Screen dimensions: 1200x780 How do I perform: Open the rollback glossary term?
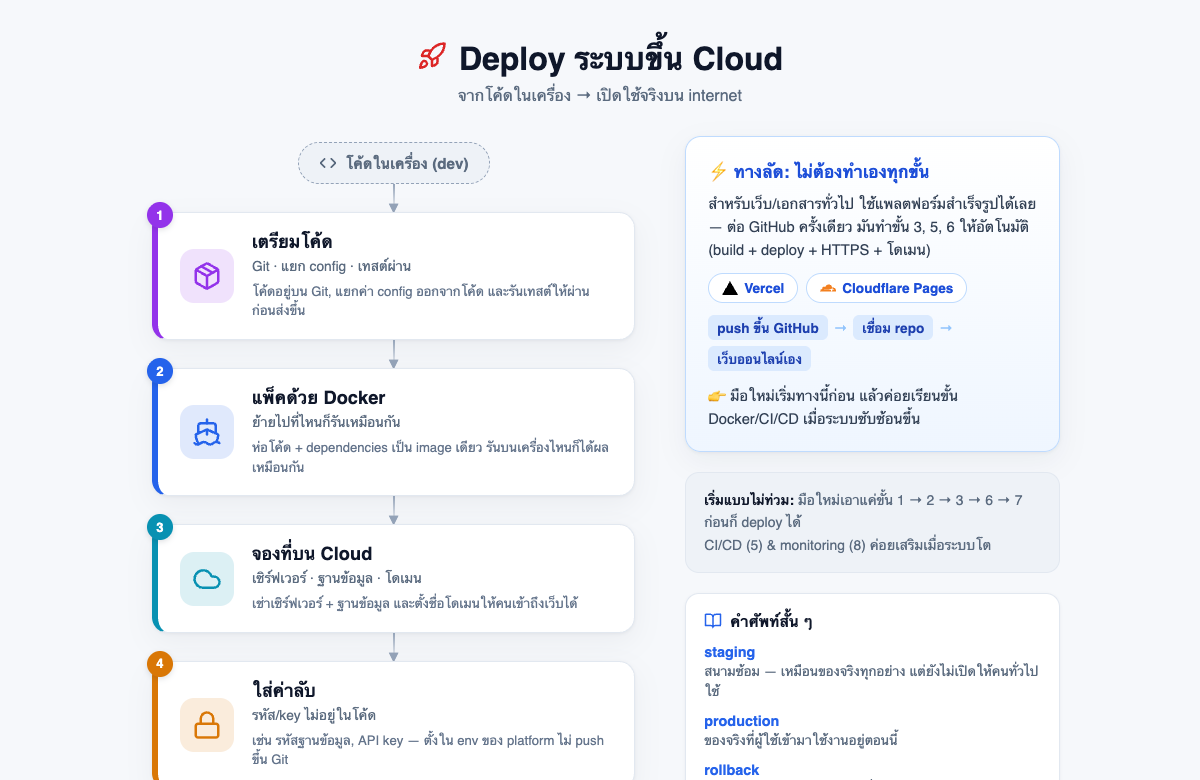pyautogui.click(x=732, y=770)
